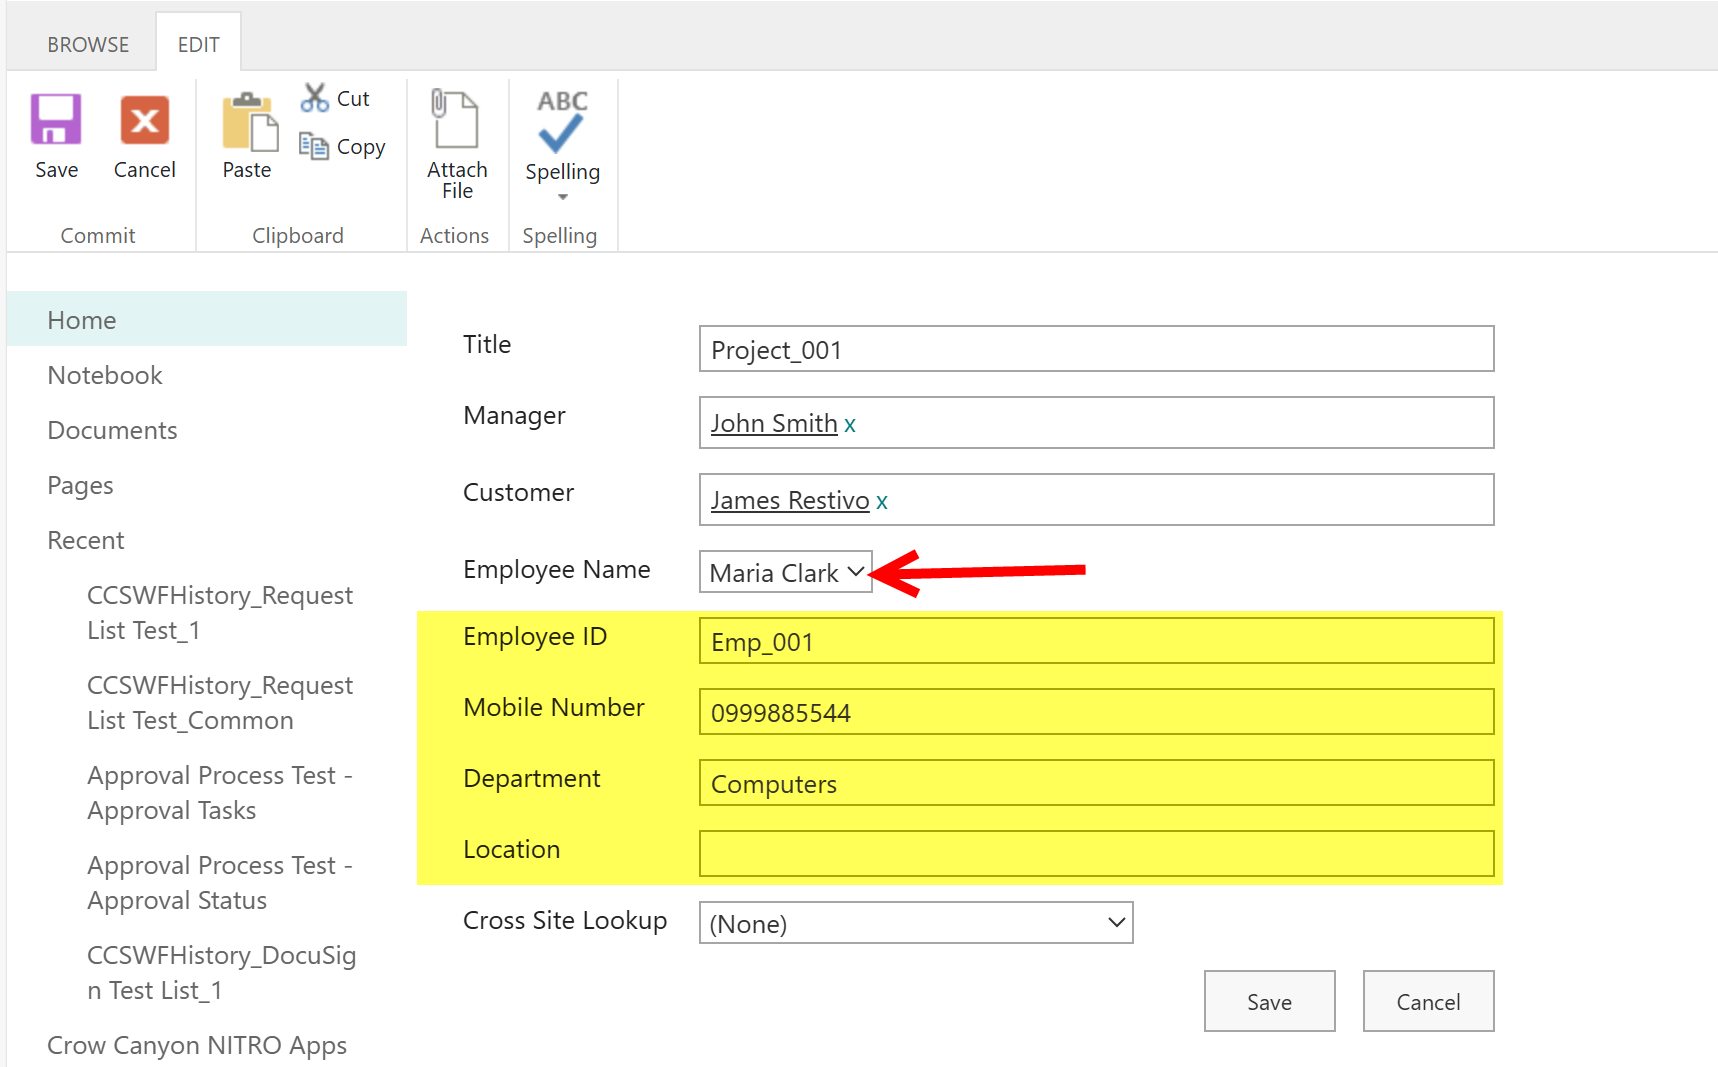Click into the Mobile Number field

click(1096, 712)
